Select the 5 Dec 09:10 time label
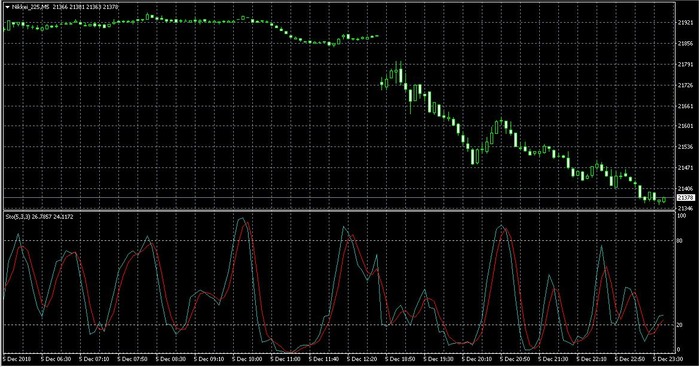 (x=209, y=359)
